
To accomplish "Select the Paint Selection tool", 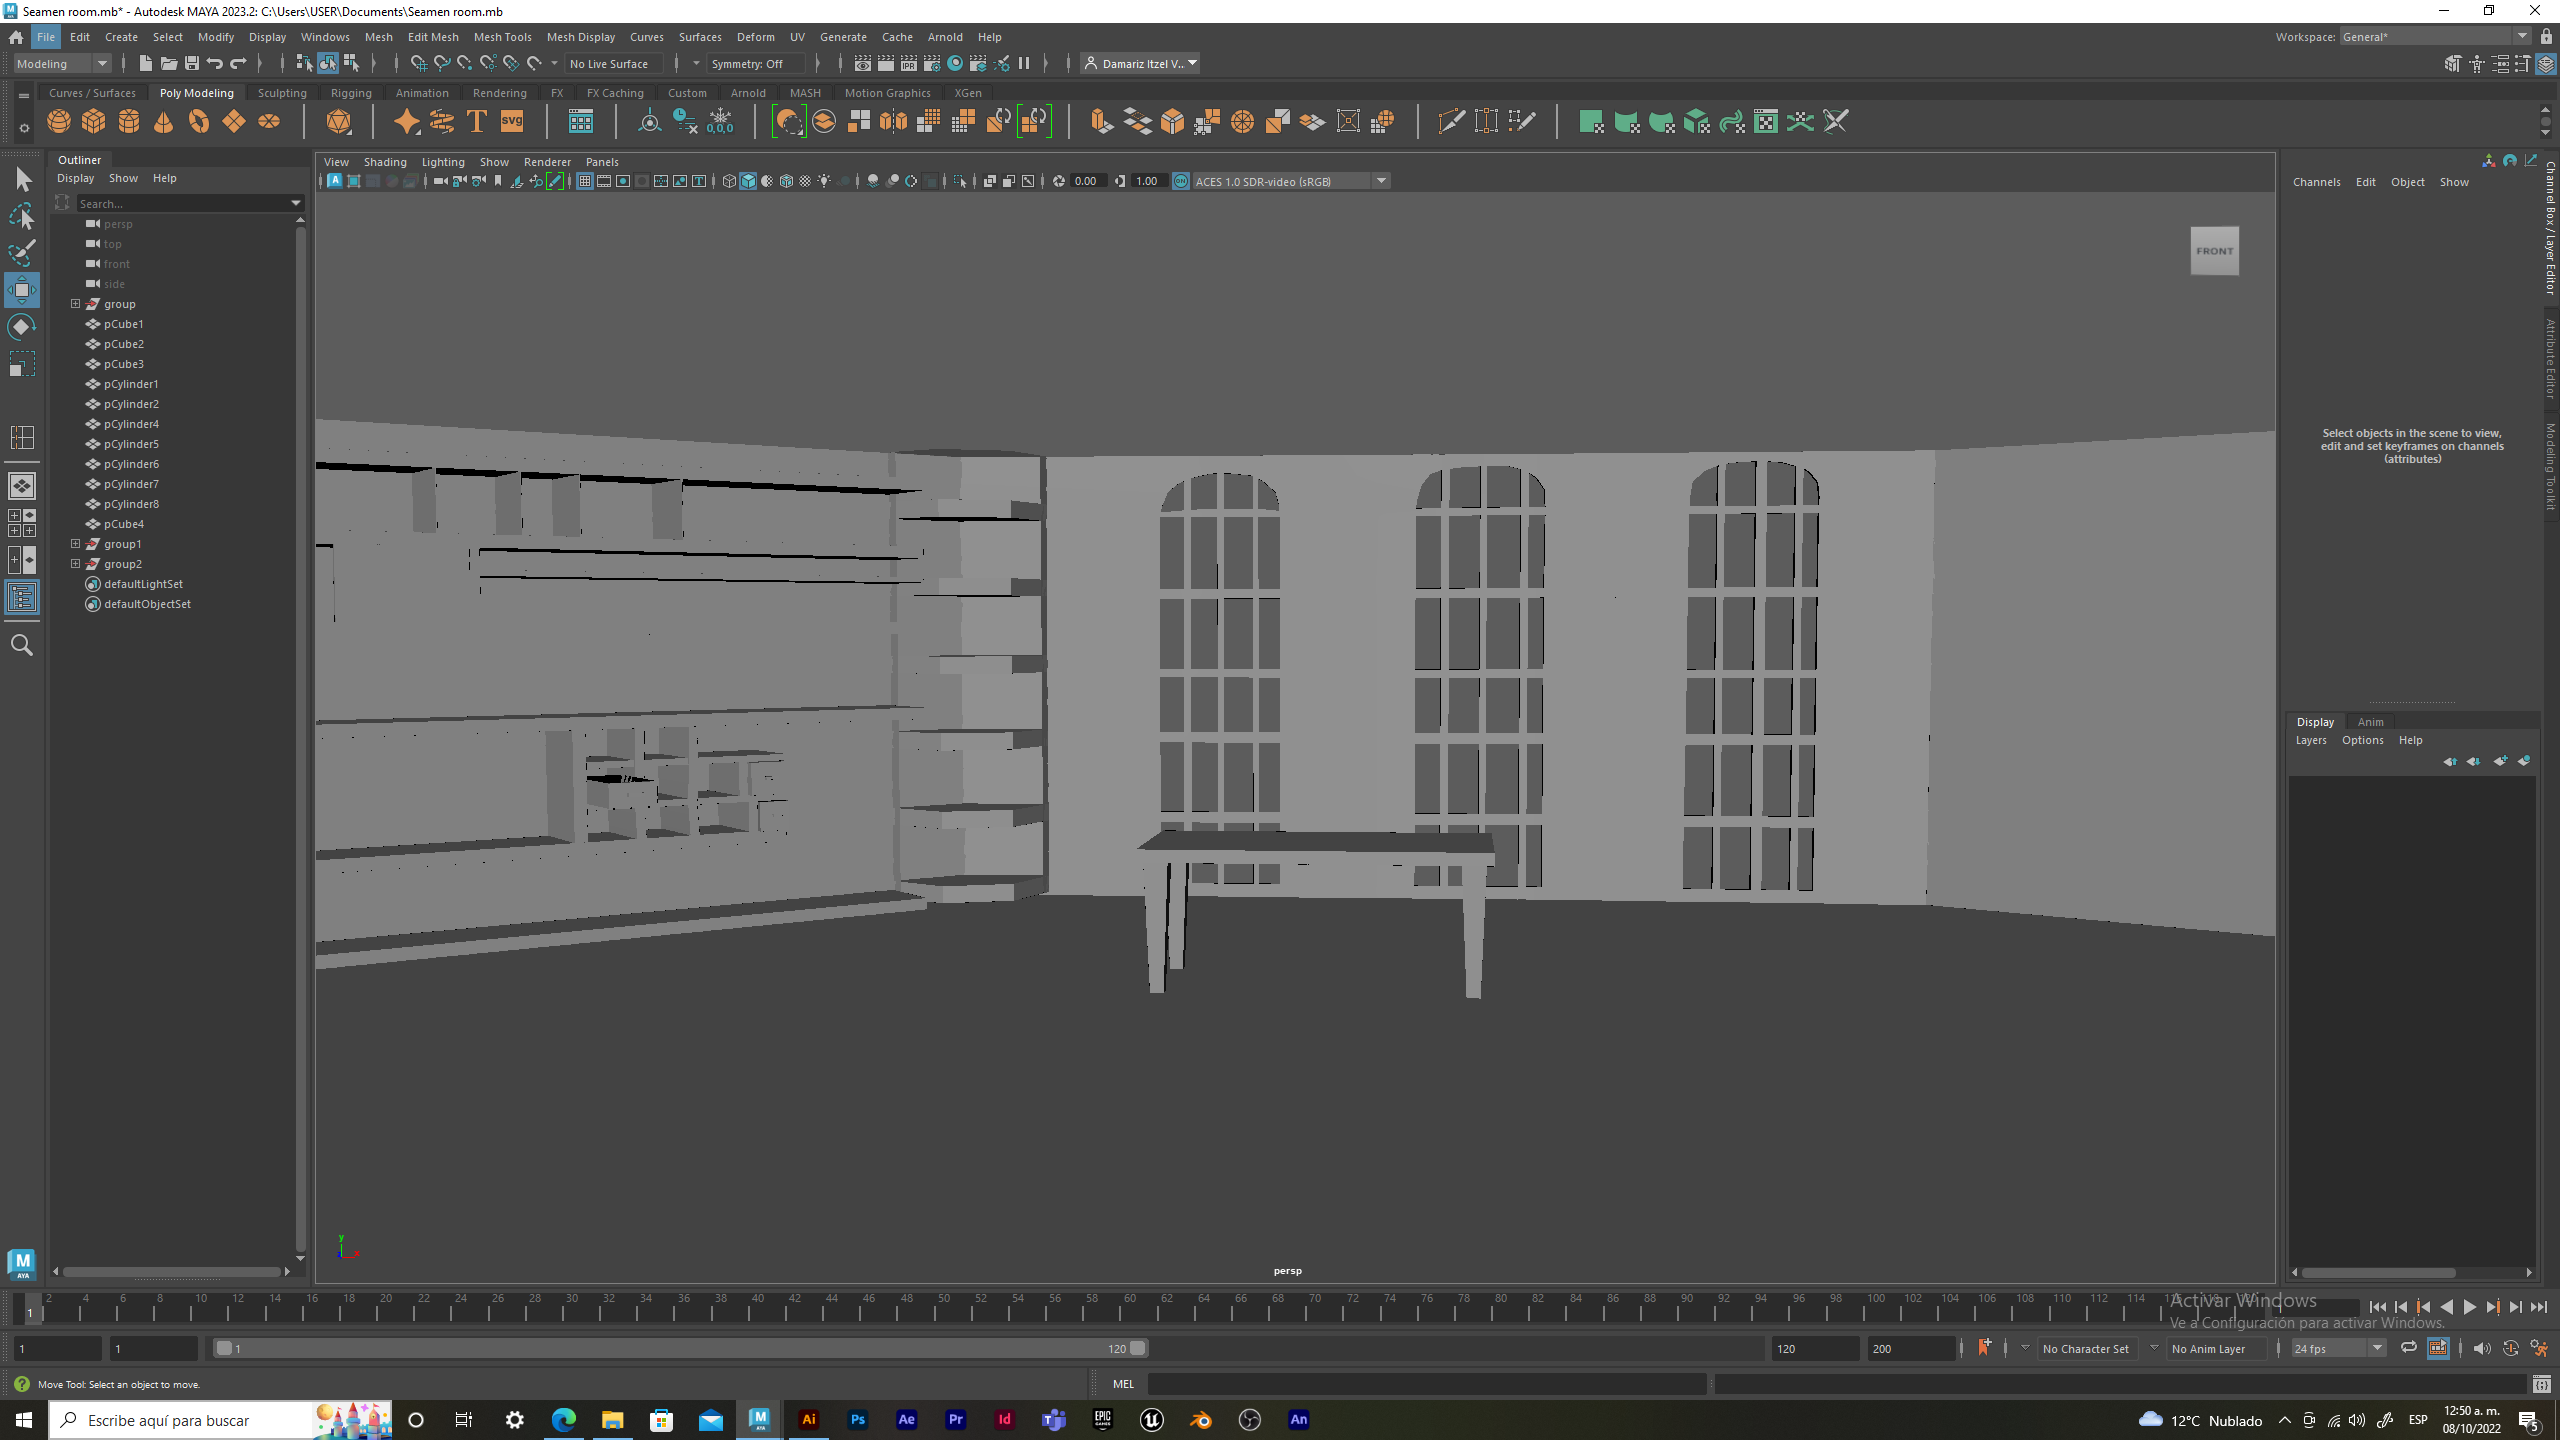I will click(22, 252).
